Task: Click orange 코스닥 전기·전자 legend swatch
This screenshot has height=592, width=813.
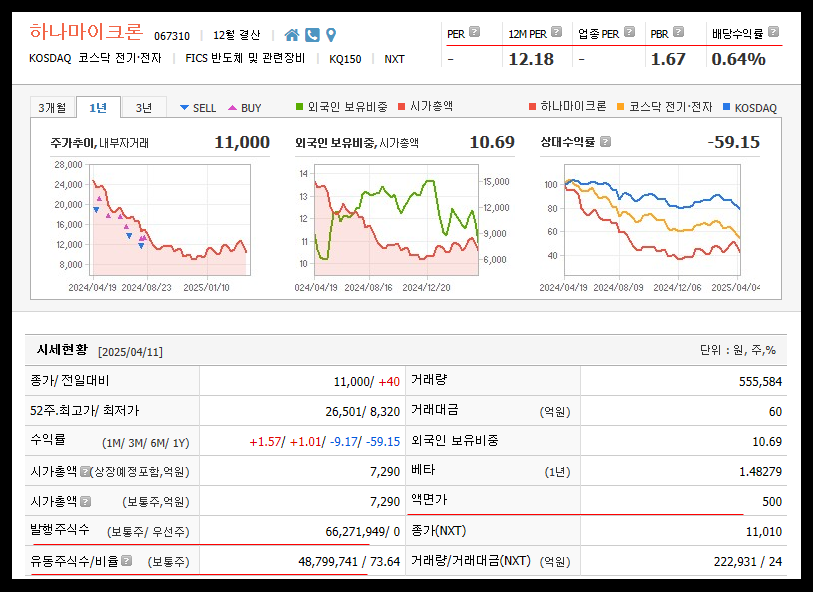Action: pyautogui.click(x=621, y=107)
